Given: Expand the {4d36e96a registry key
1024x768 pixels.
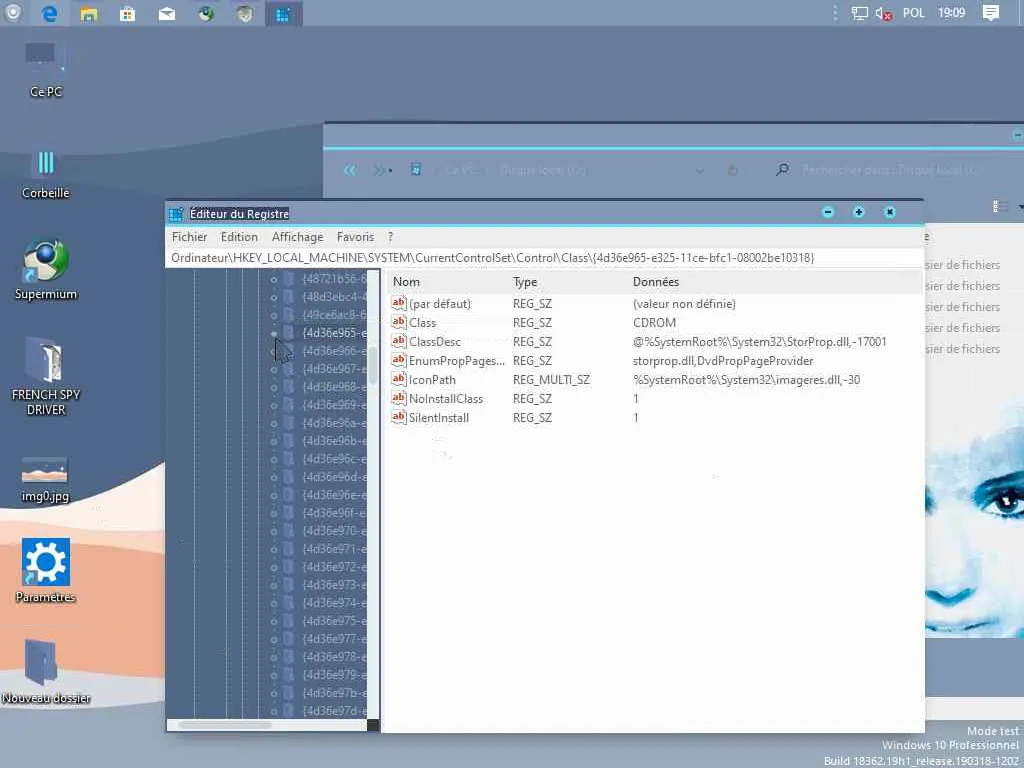Looking at the screenshot, I should pos(274,423).
